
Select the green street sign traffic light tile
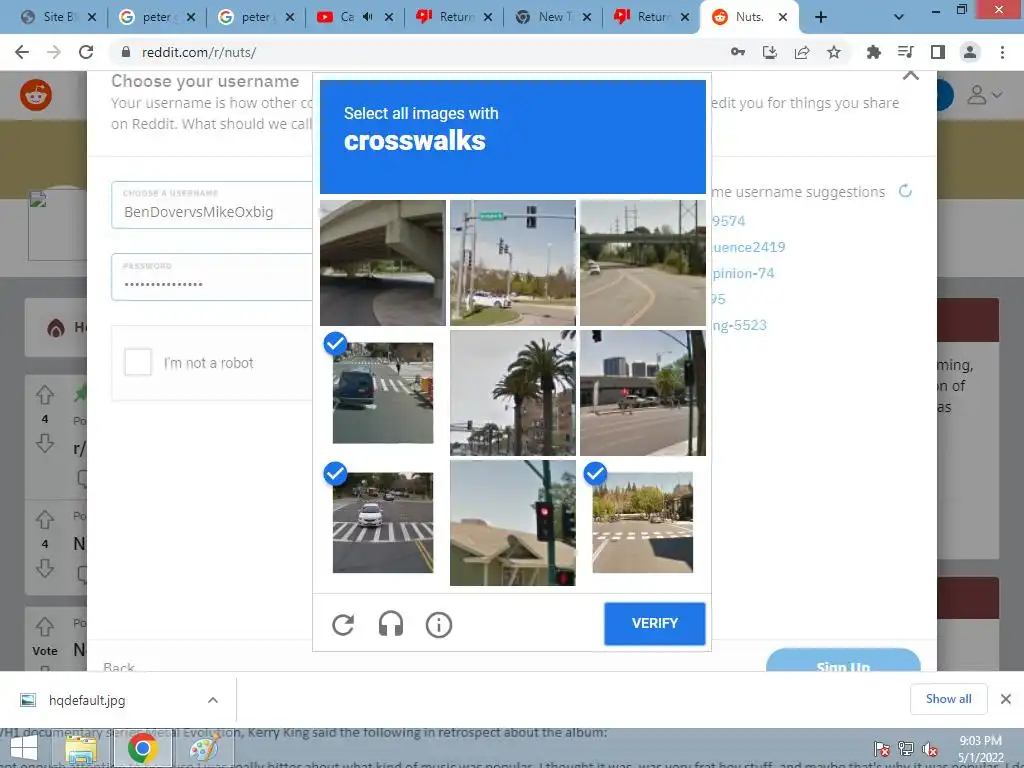pos(513,263)
